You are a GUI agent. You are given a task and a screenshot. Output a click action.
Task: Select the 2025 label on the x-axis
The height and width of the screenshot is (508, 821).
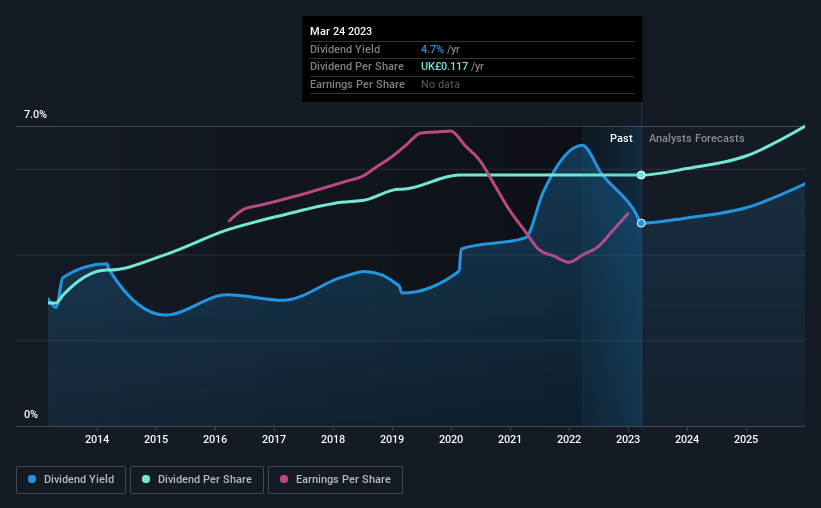746,439
